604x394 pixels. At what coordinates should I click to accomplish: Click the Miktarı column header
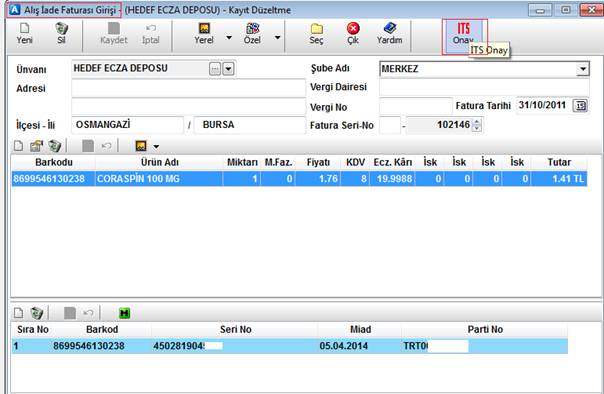tap(242, 162)
